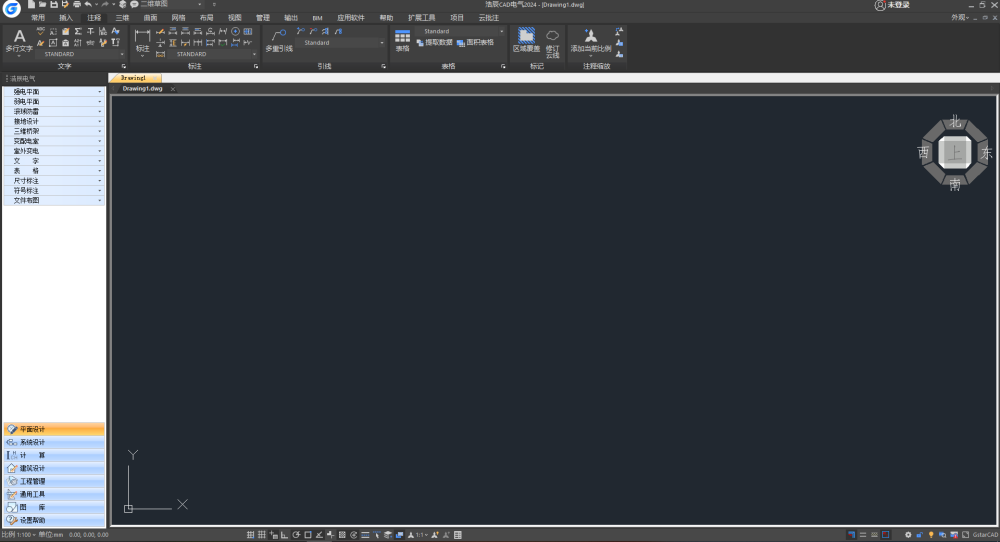Click the spell check ABC icon

tap(41, 31)
